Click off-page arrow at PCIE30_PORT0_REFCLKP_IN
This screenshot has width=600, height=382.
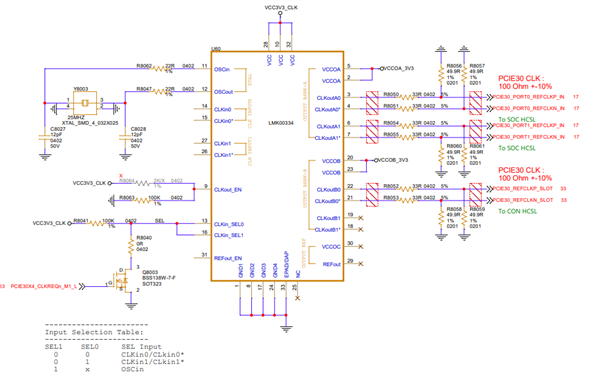[489, 97]
